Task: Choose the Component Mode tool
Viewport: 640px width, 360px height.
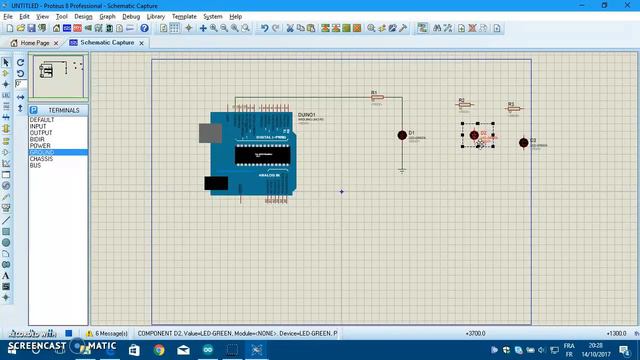Action: pyautogui.click(x=6, y=73)
